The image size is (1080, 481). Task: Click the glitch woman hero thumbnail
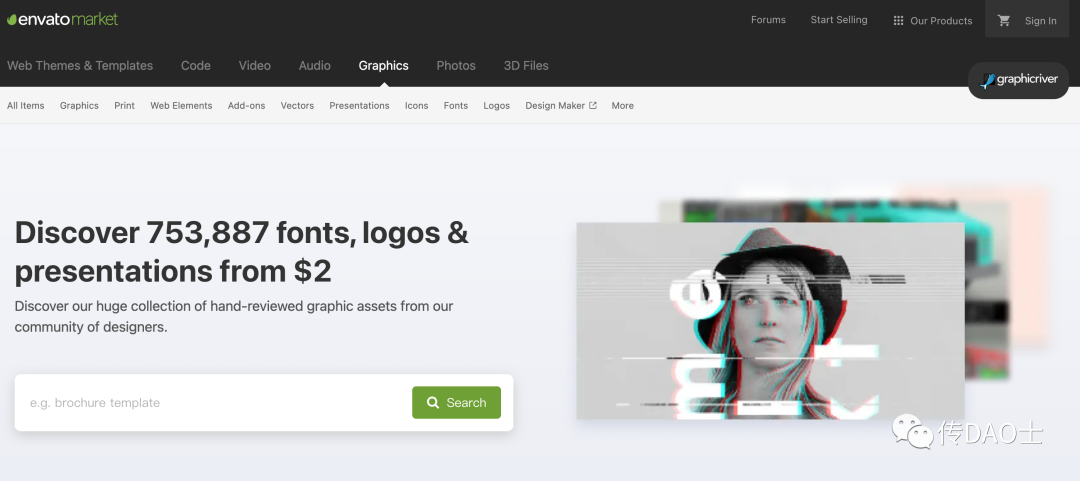pyautogui.click(x=770, y=320)
